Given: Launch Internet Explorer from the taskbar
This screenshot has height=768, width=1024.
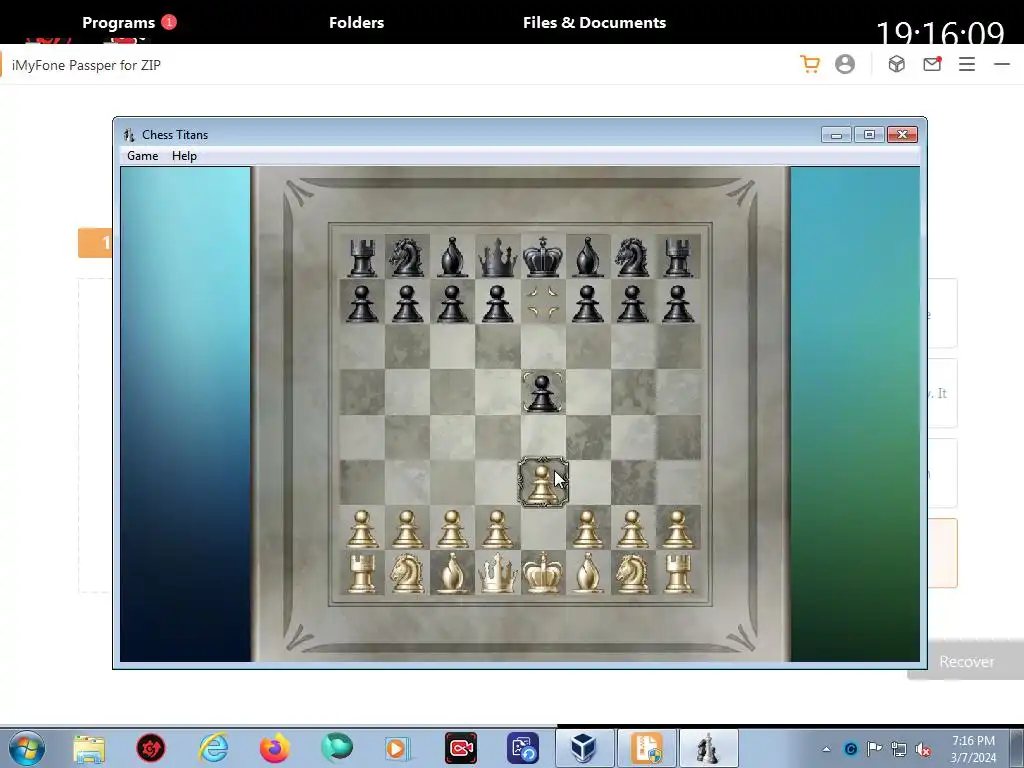Looking at the screenshot, I should click(214, 748).
